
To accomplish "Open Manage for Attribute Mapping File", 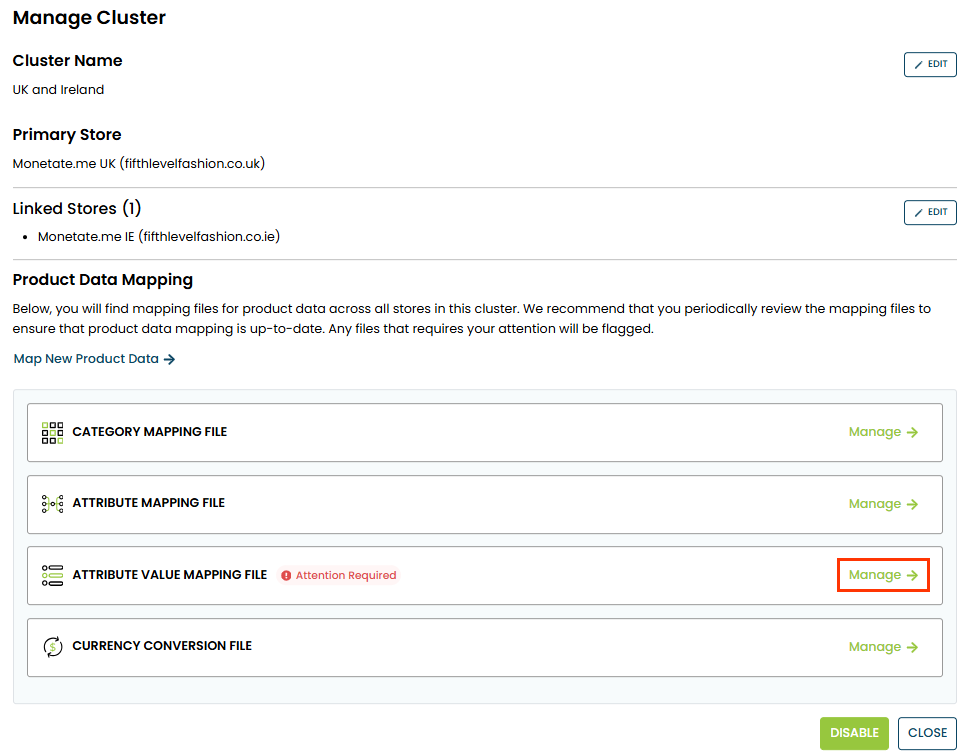I will click(883, 504).
